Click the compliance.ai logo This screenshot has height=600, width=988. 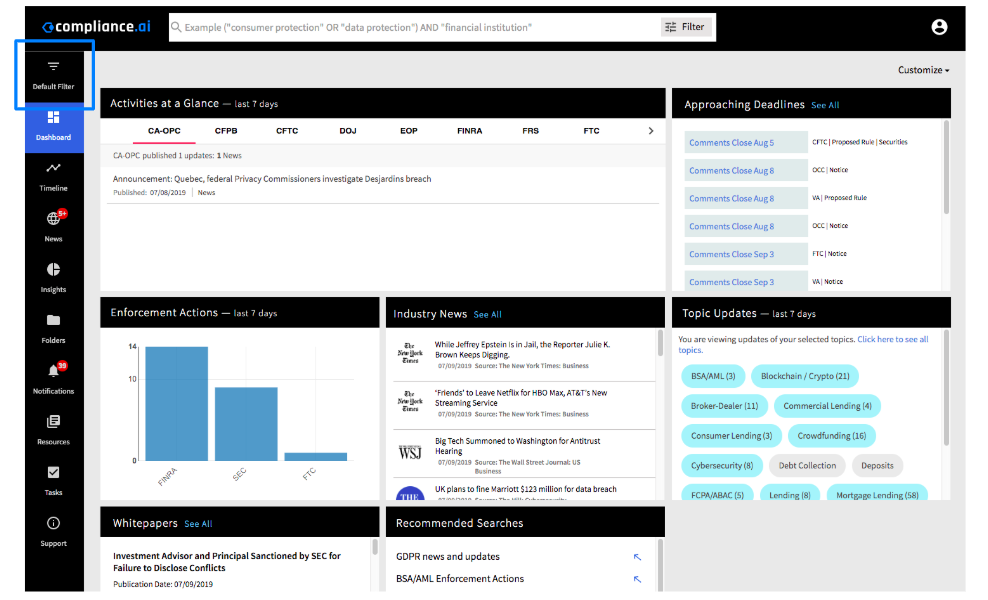click(96, 26)
